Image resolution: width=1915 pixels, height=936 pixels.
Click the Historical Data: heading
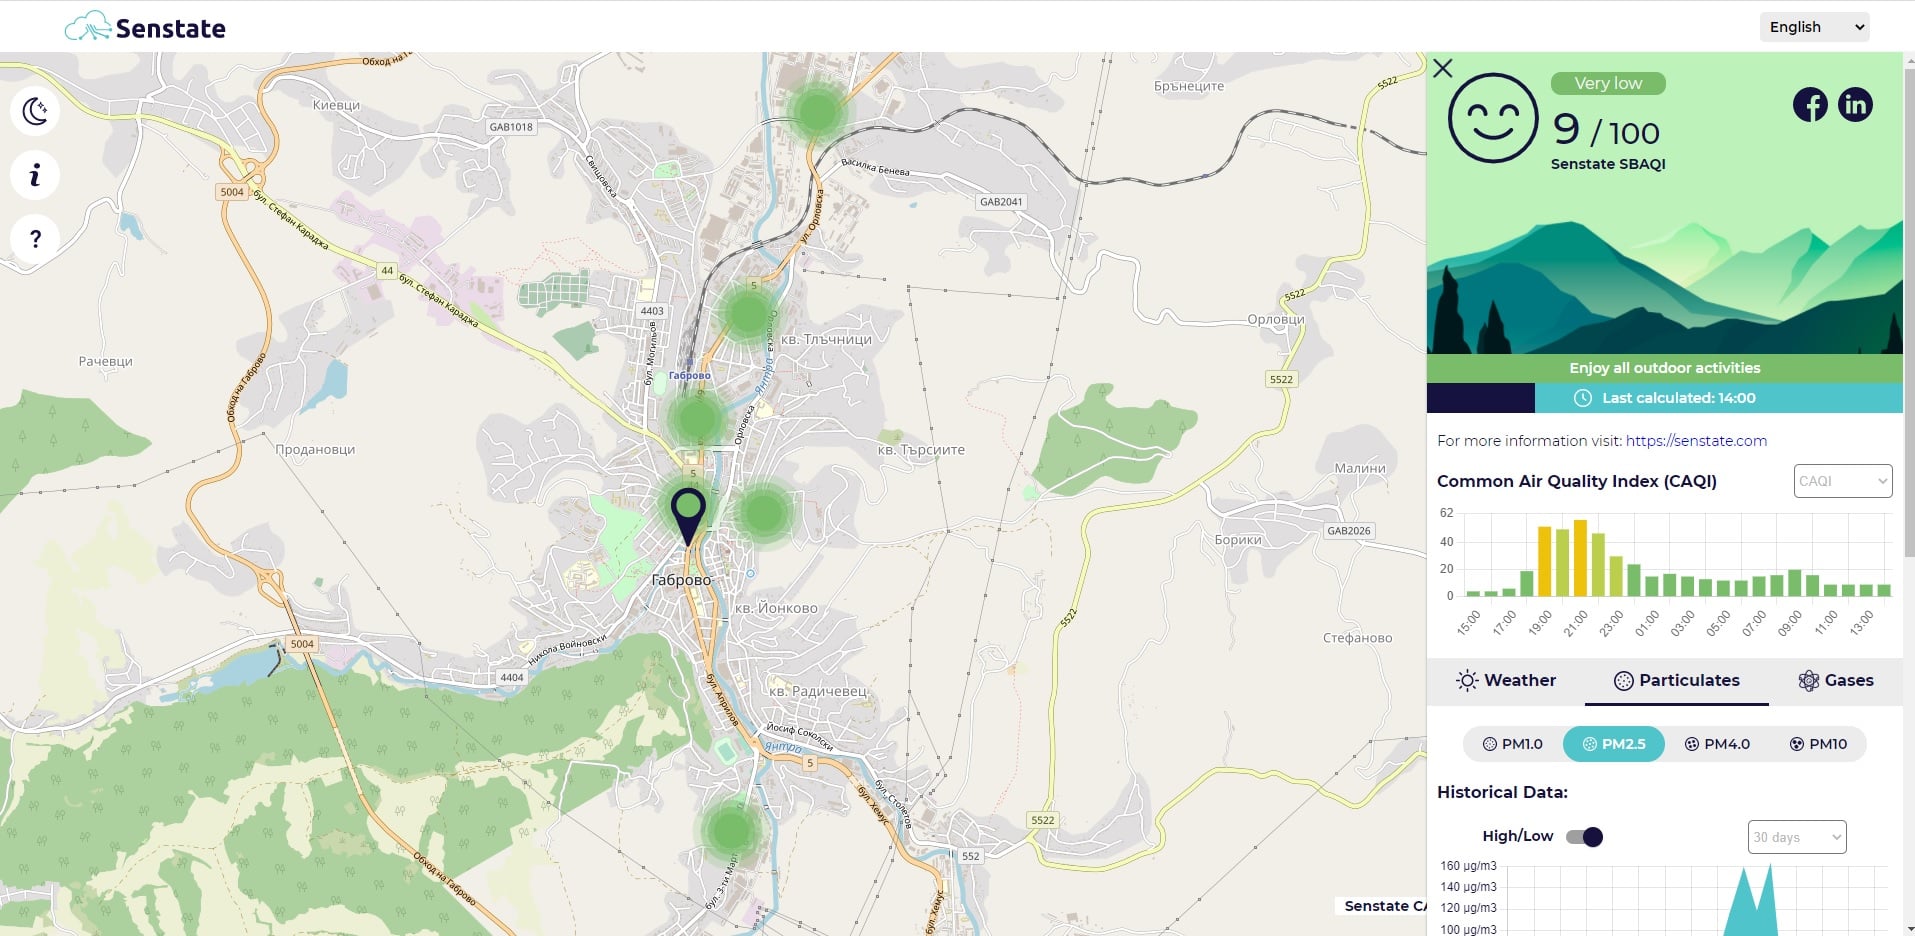point(1502,792)
